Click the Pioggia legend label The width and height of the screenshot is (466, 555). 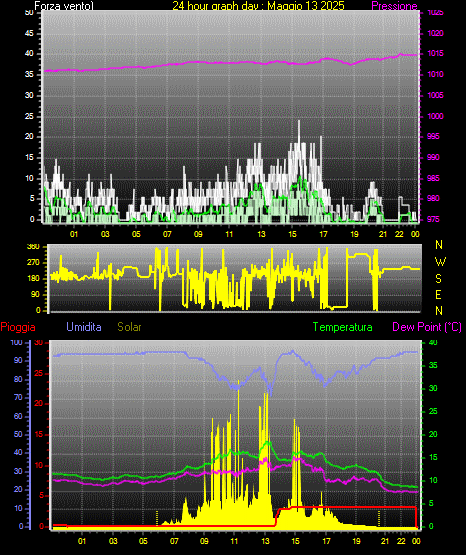tap(18, 327)
